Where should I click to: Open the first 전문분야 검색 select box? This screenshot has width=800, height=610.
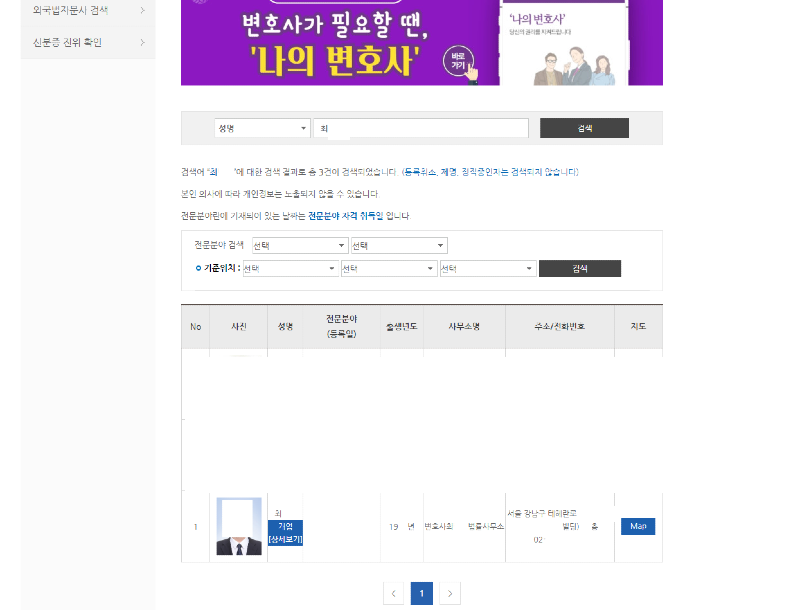(x=298, y=244)
